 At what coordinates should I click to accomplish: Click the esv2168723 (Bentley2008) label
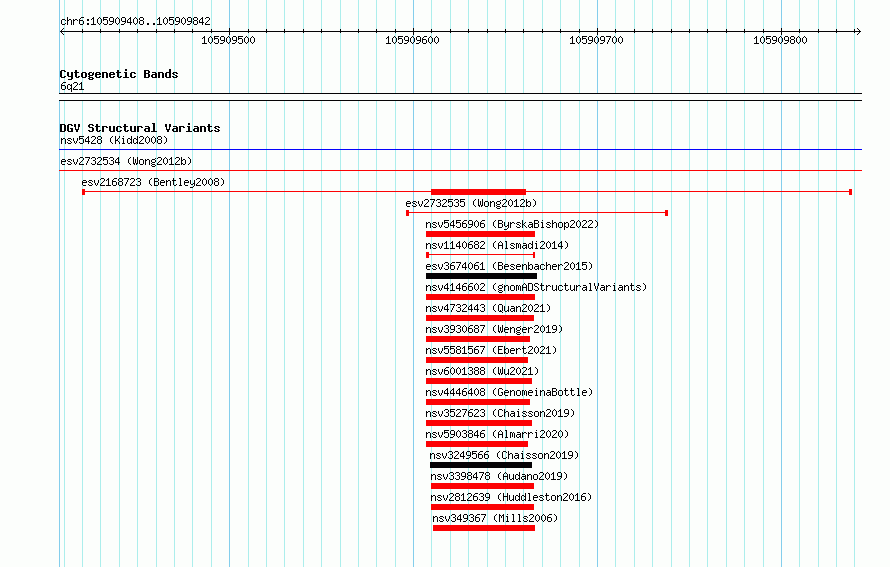click(153, 182)
